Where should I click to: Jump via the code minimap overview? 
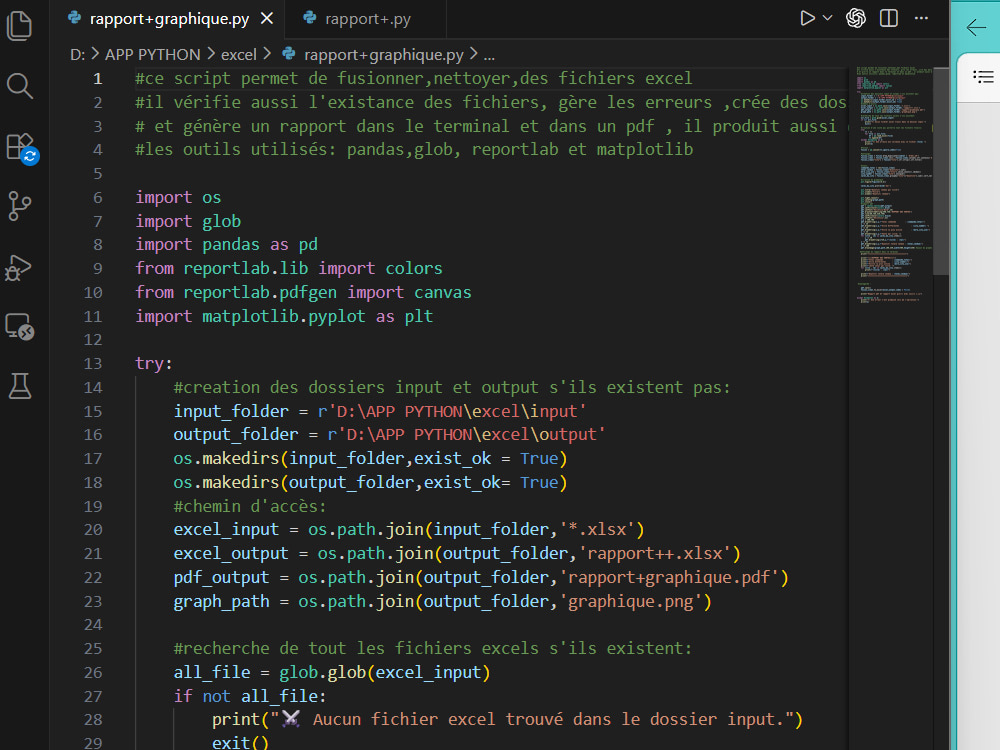(x=893, y=185)
